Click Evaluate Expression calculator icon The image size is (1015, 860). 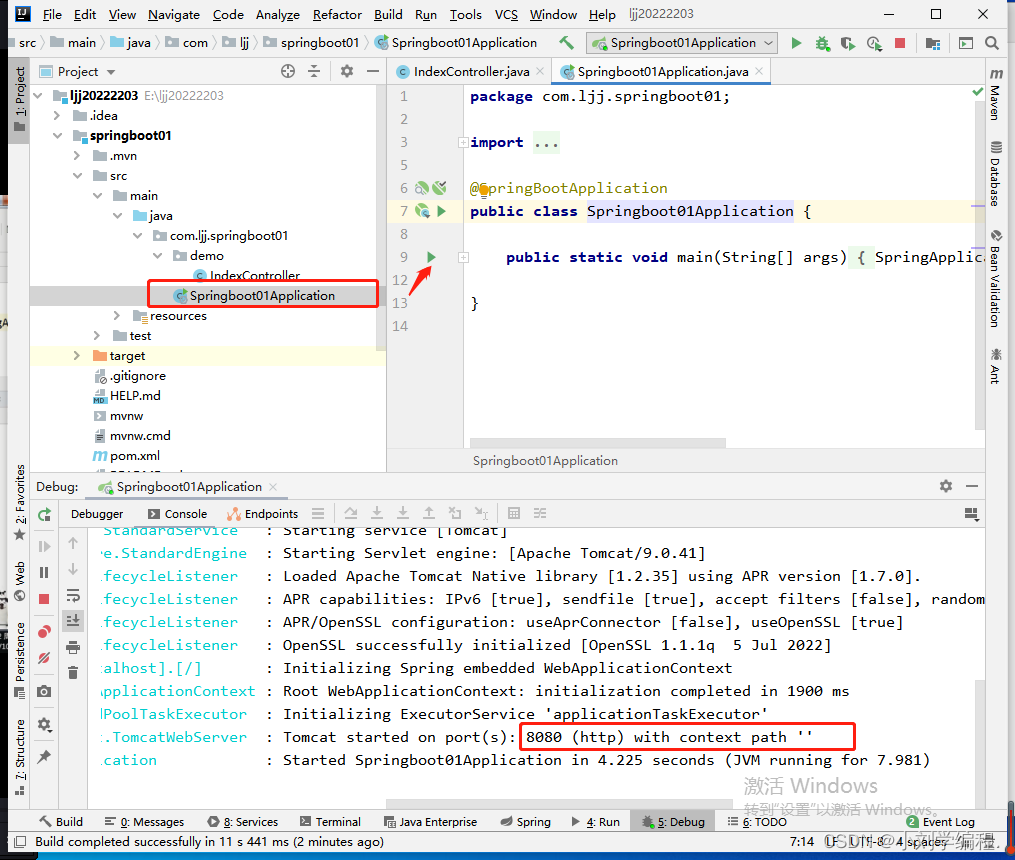tap(514, 513)
